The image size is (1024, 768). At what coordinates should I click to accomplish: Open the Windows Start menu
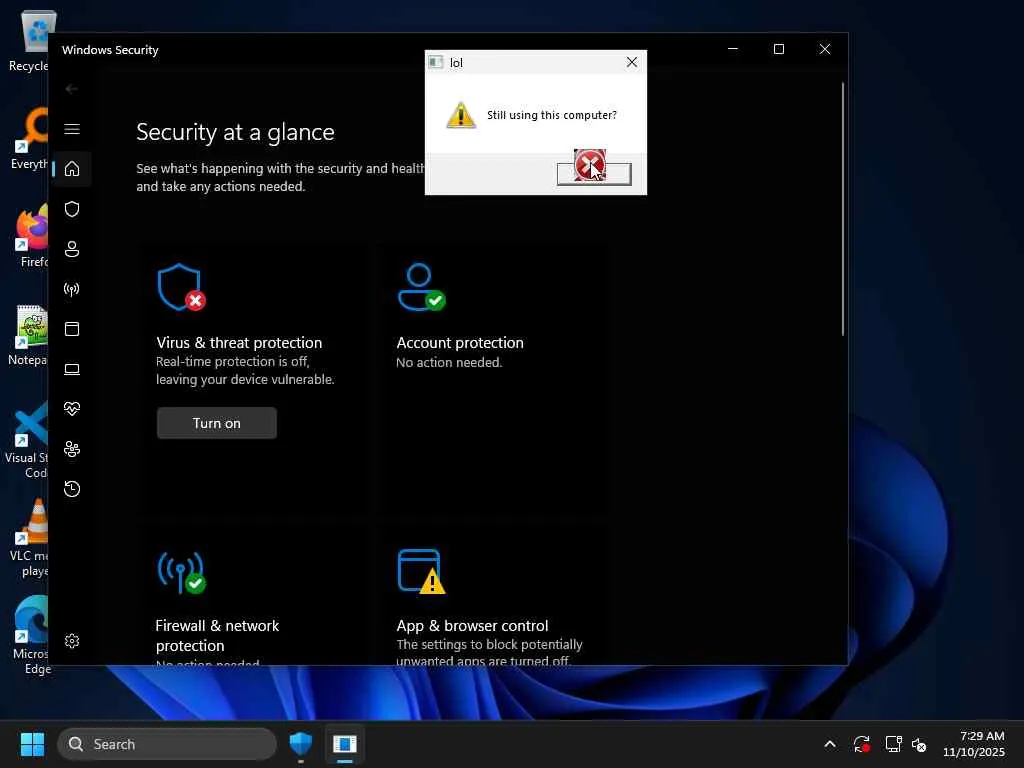coord(33,744)
